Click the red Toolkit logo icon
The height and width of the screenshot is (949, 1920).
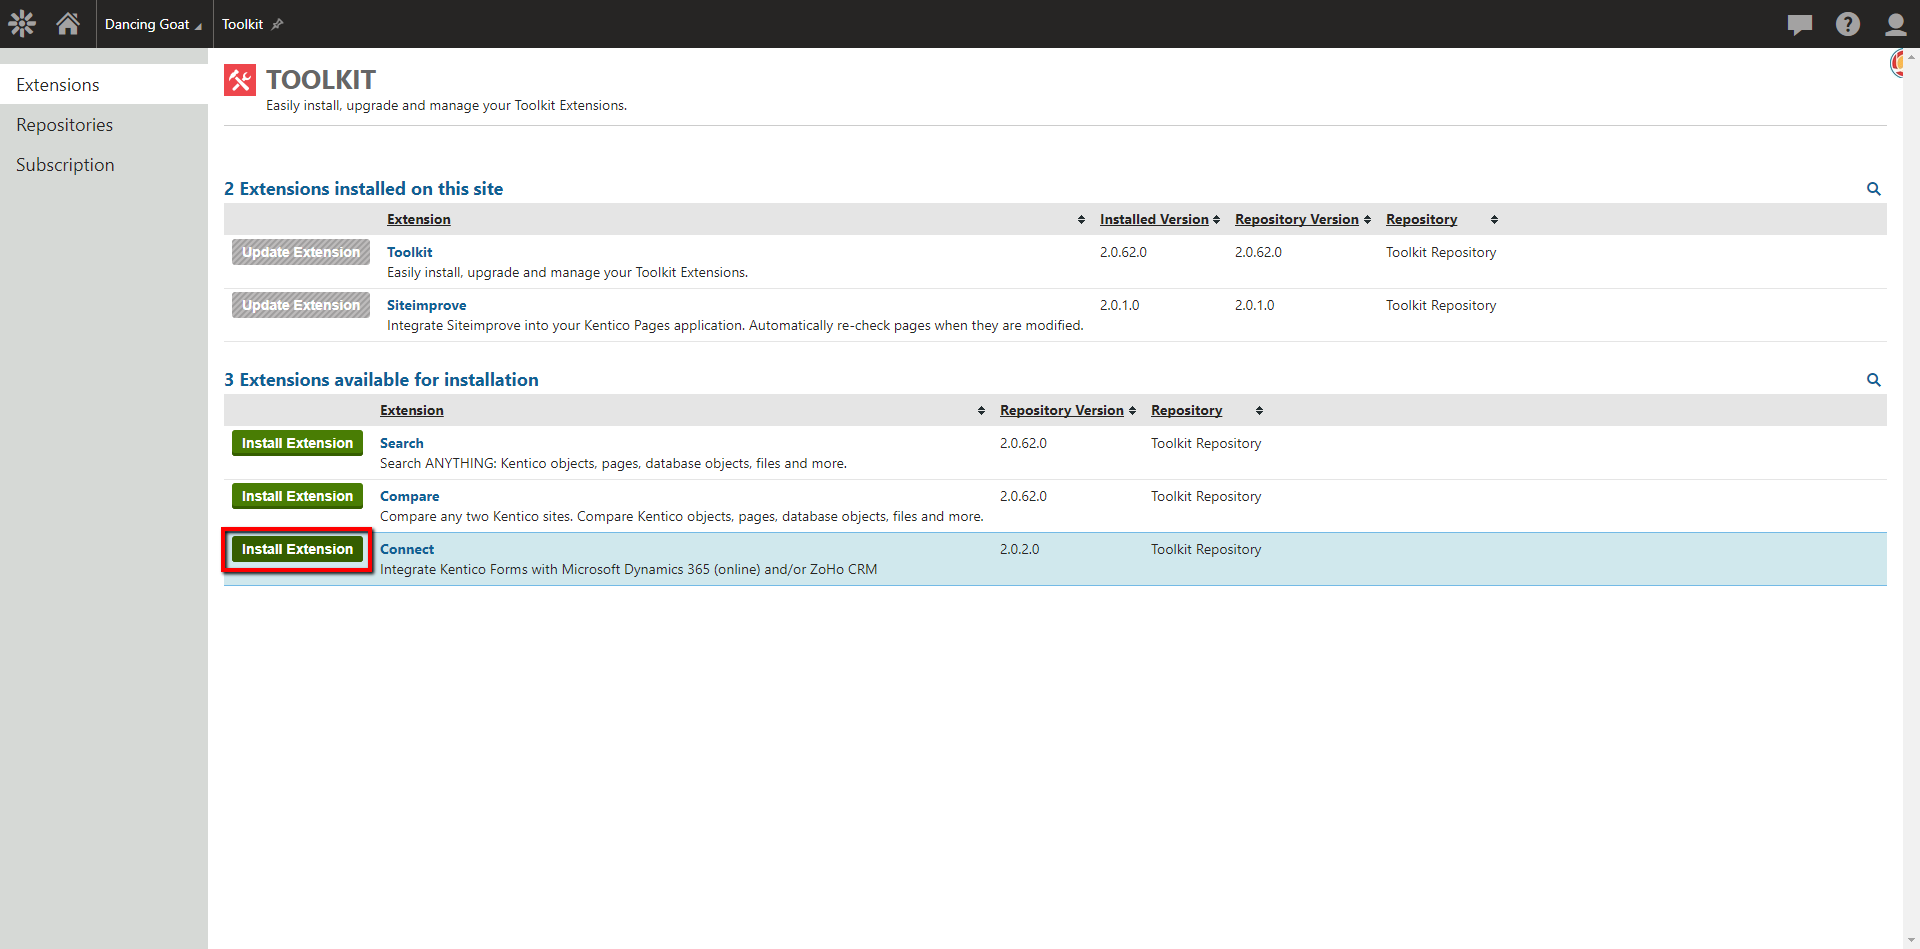pyautogui.click(x=240, y=80)
